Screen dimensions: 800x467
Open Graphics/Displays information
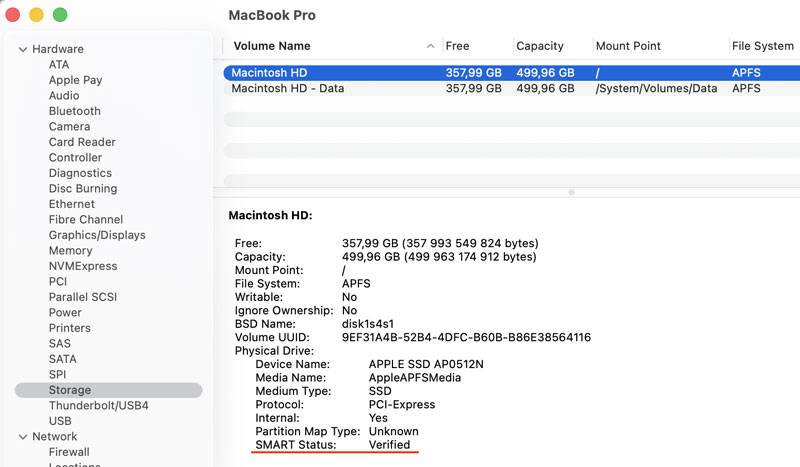[97, 235]
